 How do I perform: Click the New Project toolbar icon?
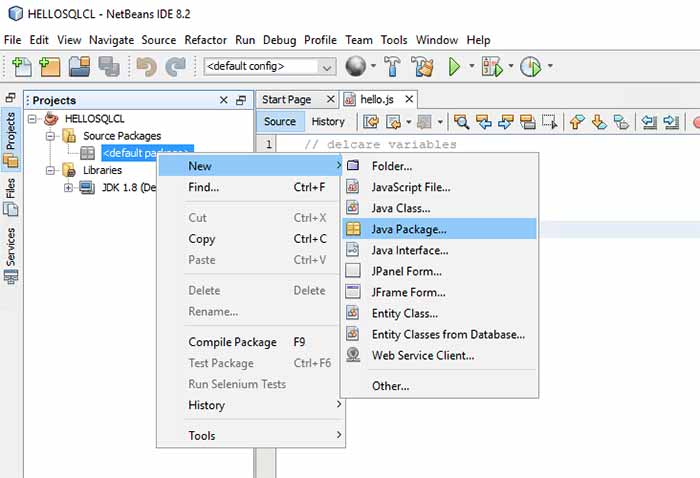pyautogui.click(x=50, y=67)
